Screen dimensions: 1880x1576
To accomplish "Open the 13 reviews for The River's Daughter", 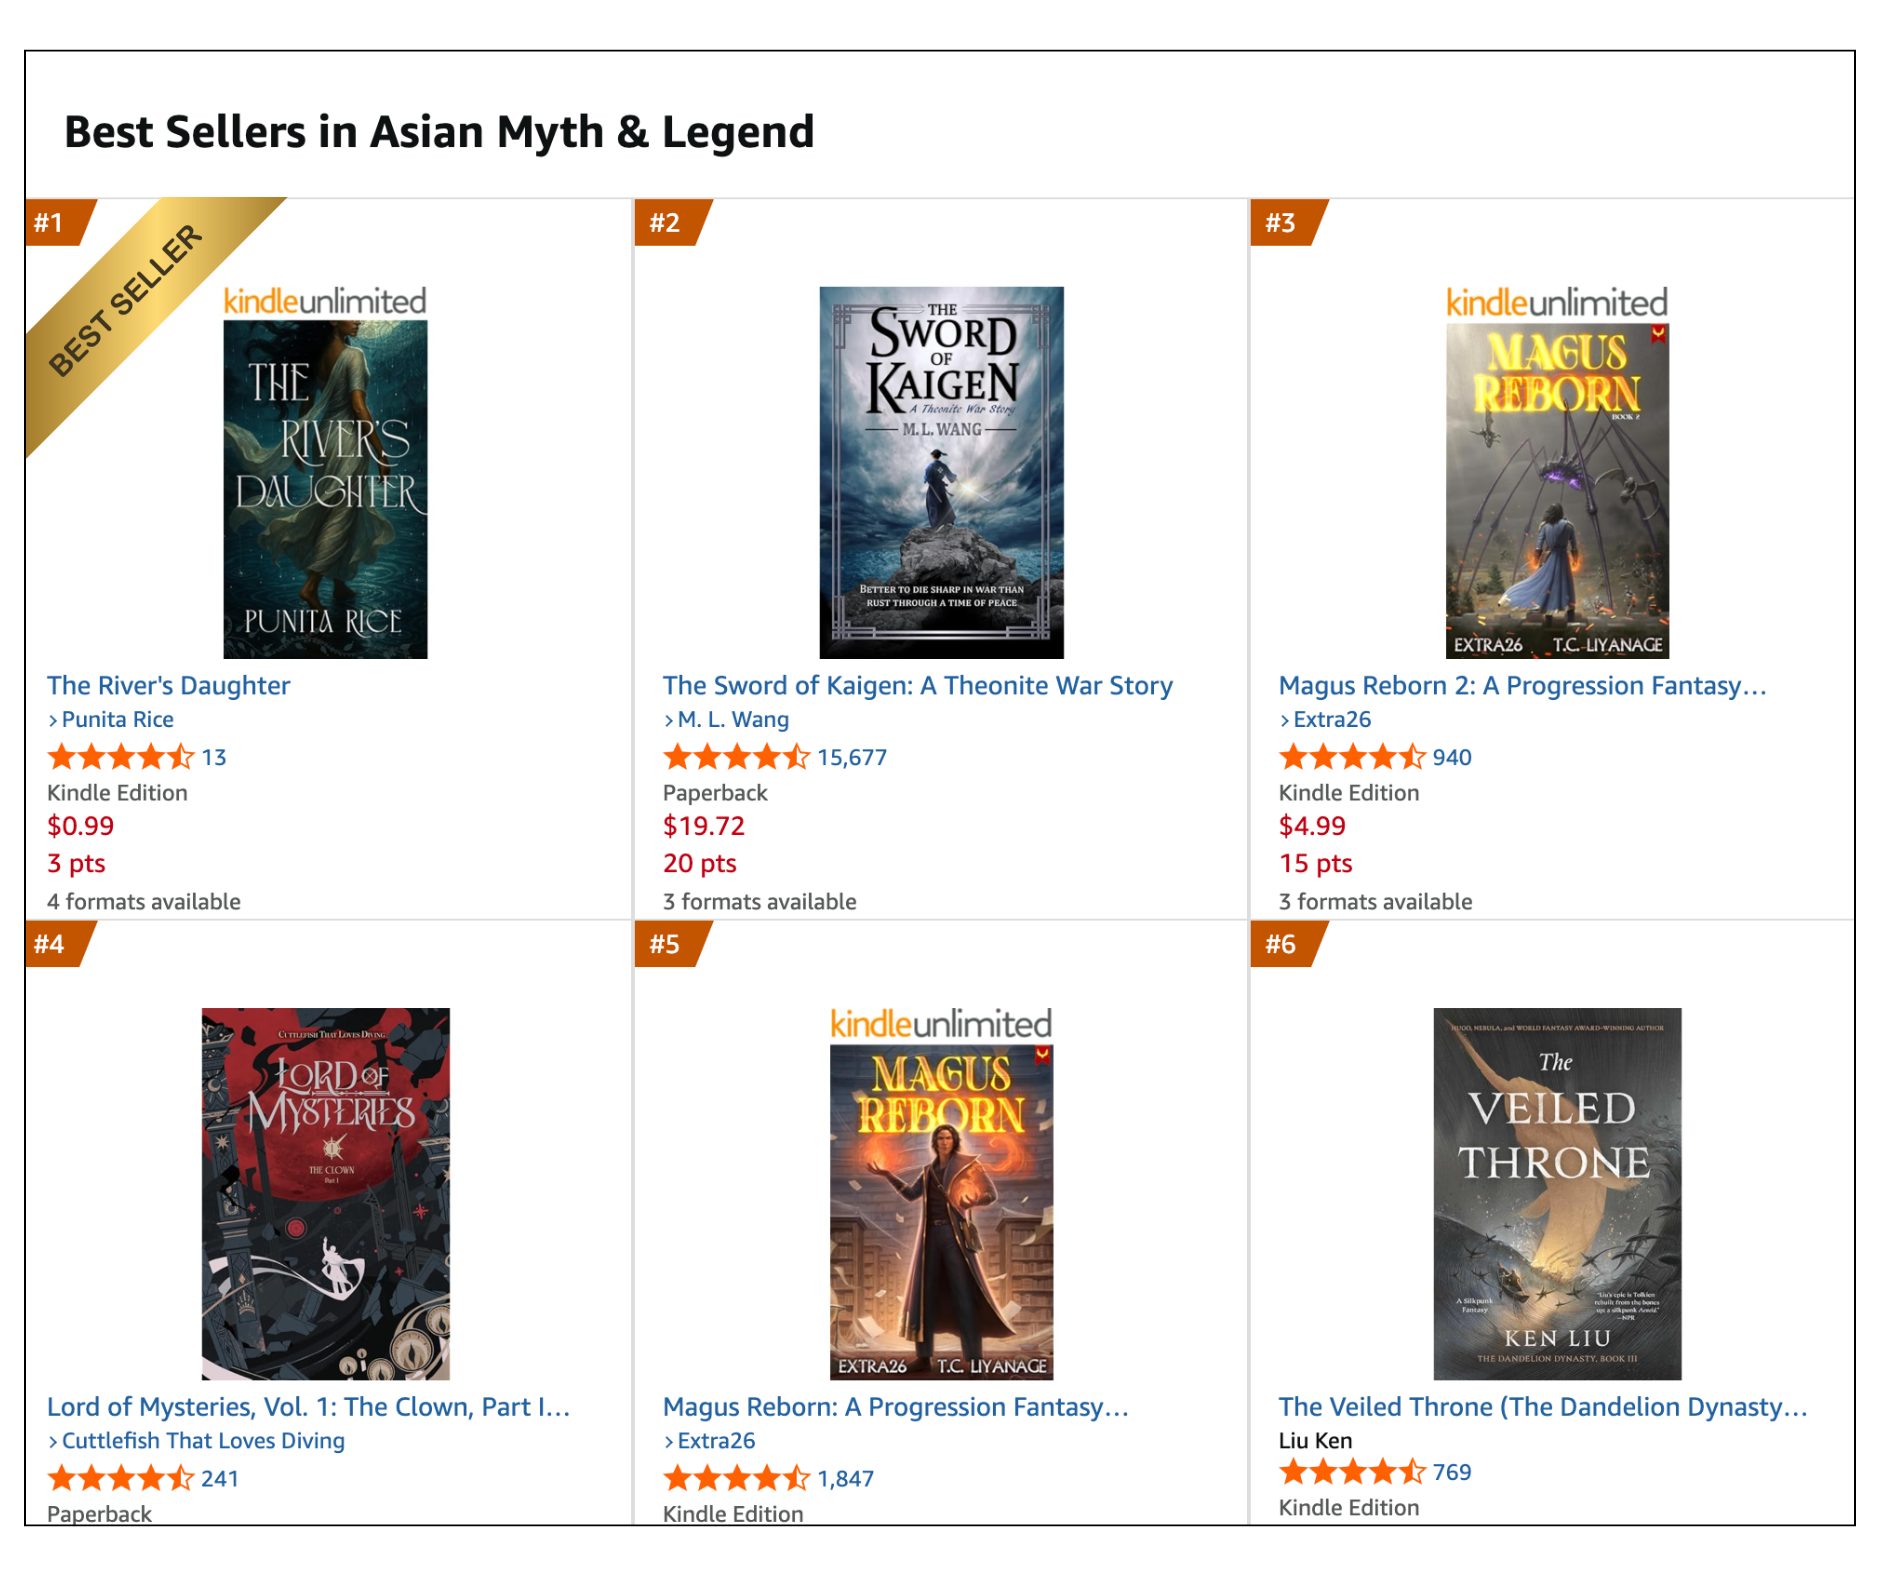I will pyautogui.click(x=214, y=757).
